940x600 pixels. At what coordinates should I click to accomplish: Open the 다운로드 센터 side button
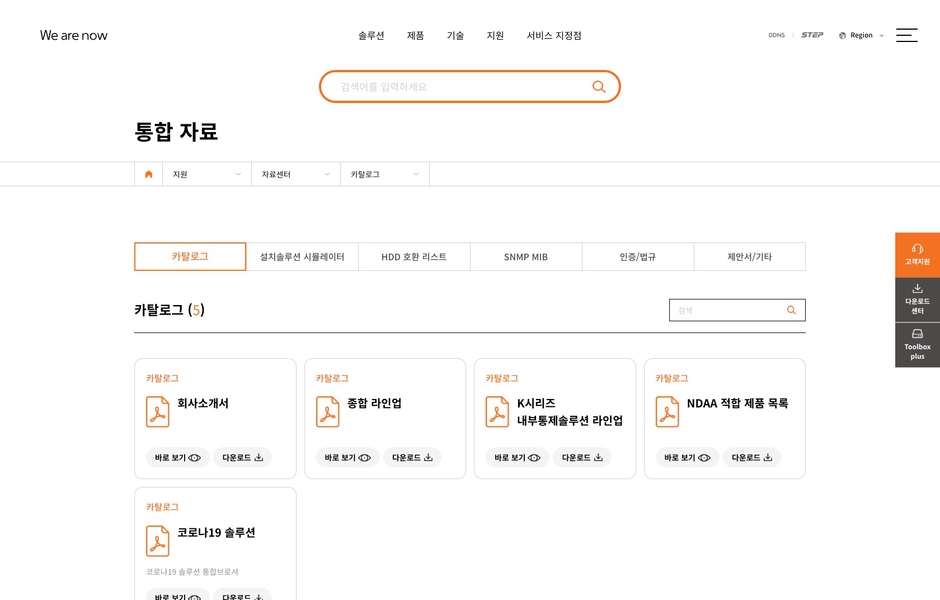tap(917, 299)
